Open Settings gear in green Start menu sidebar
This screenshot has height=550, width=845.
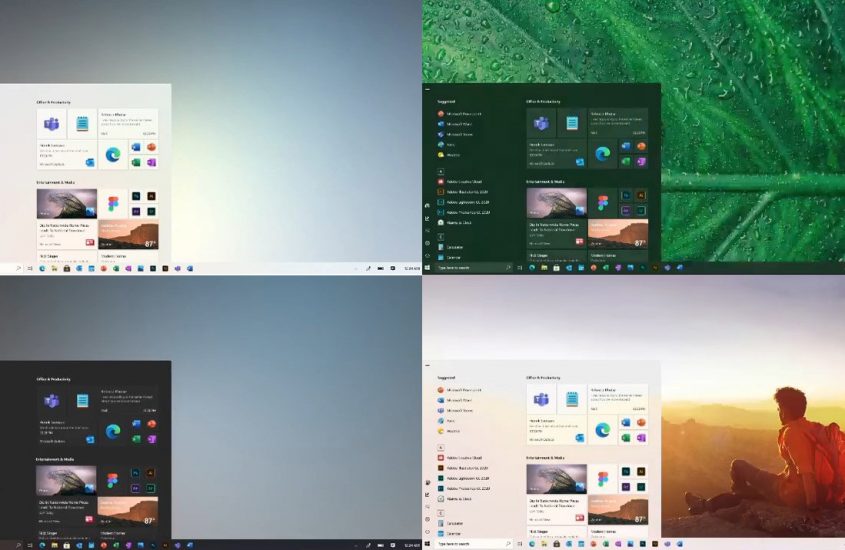[428, 243]
